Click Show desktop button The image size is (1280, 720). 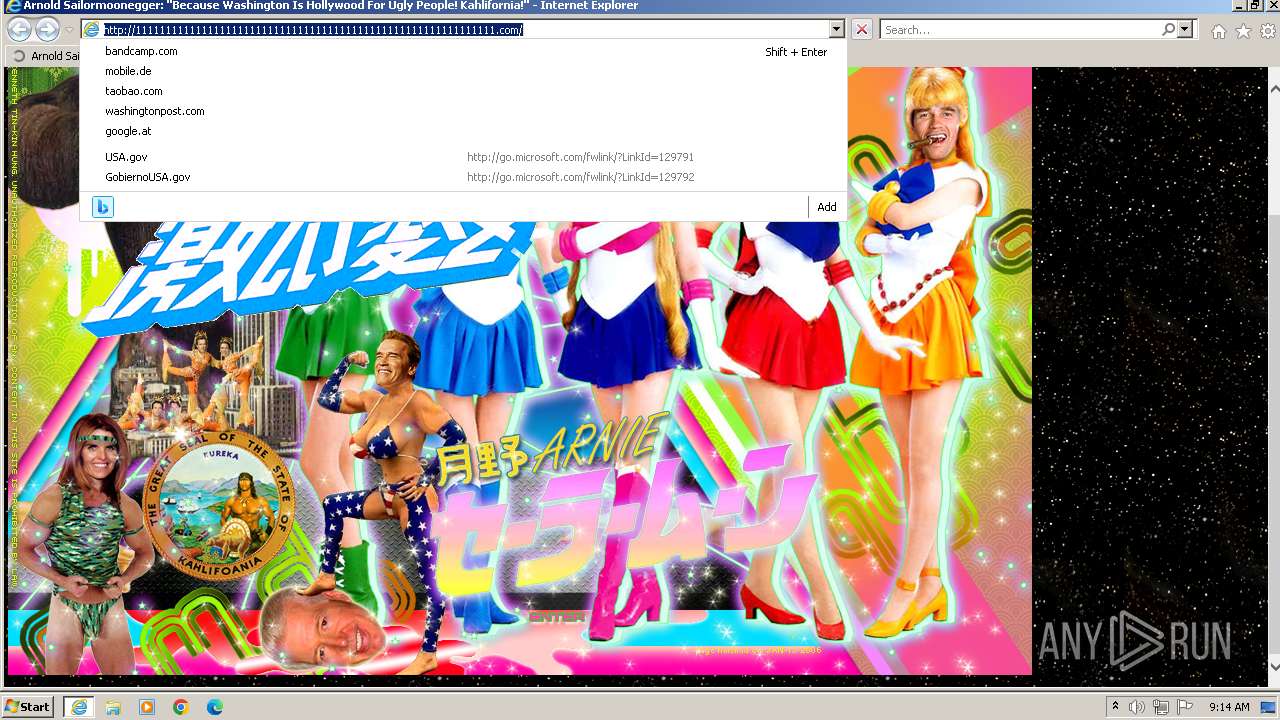(x=1269, y=707)
